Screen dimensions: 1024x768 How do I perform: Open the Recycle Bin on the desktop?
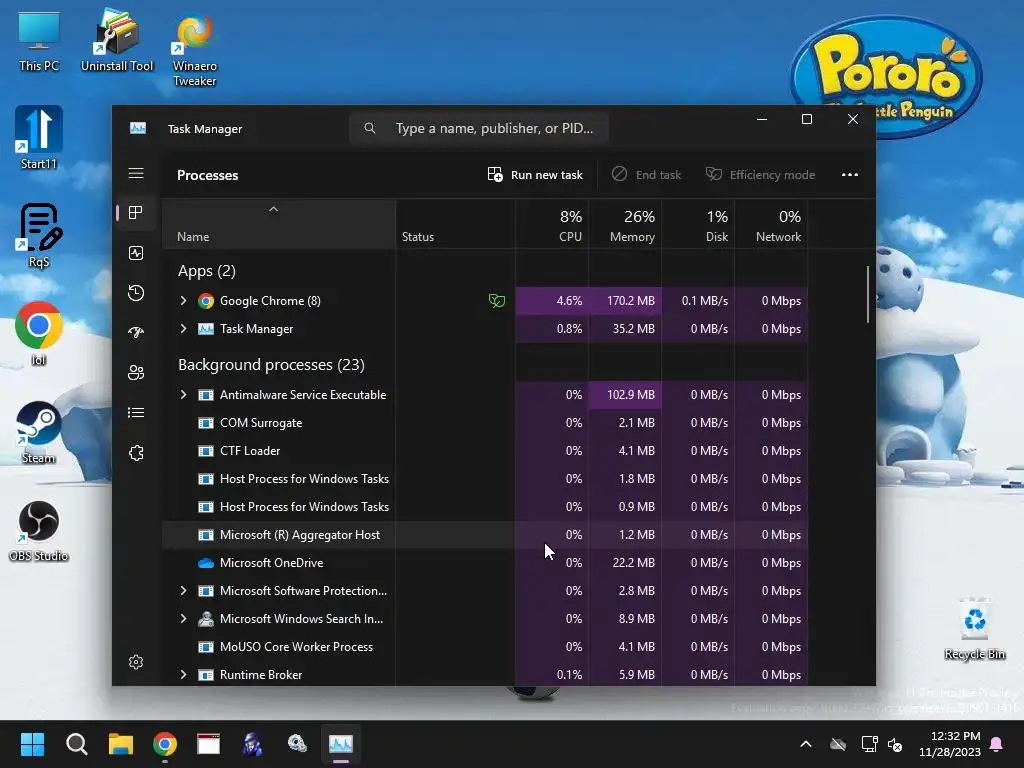tap(974, 628)
